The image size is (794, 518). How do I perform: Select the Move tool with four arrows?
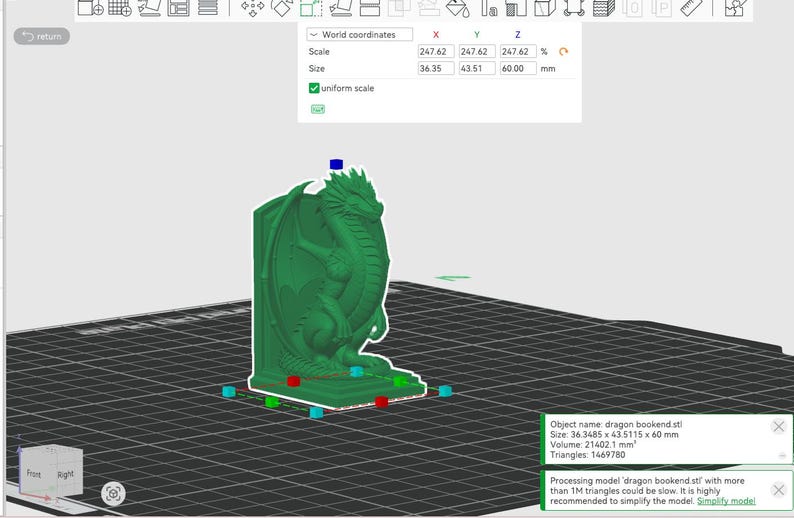coord(252,8)
